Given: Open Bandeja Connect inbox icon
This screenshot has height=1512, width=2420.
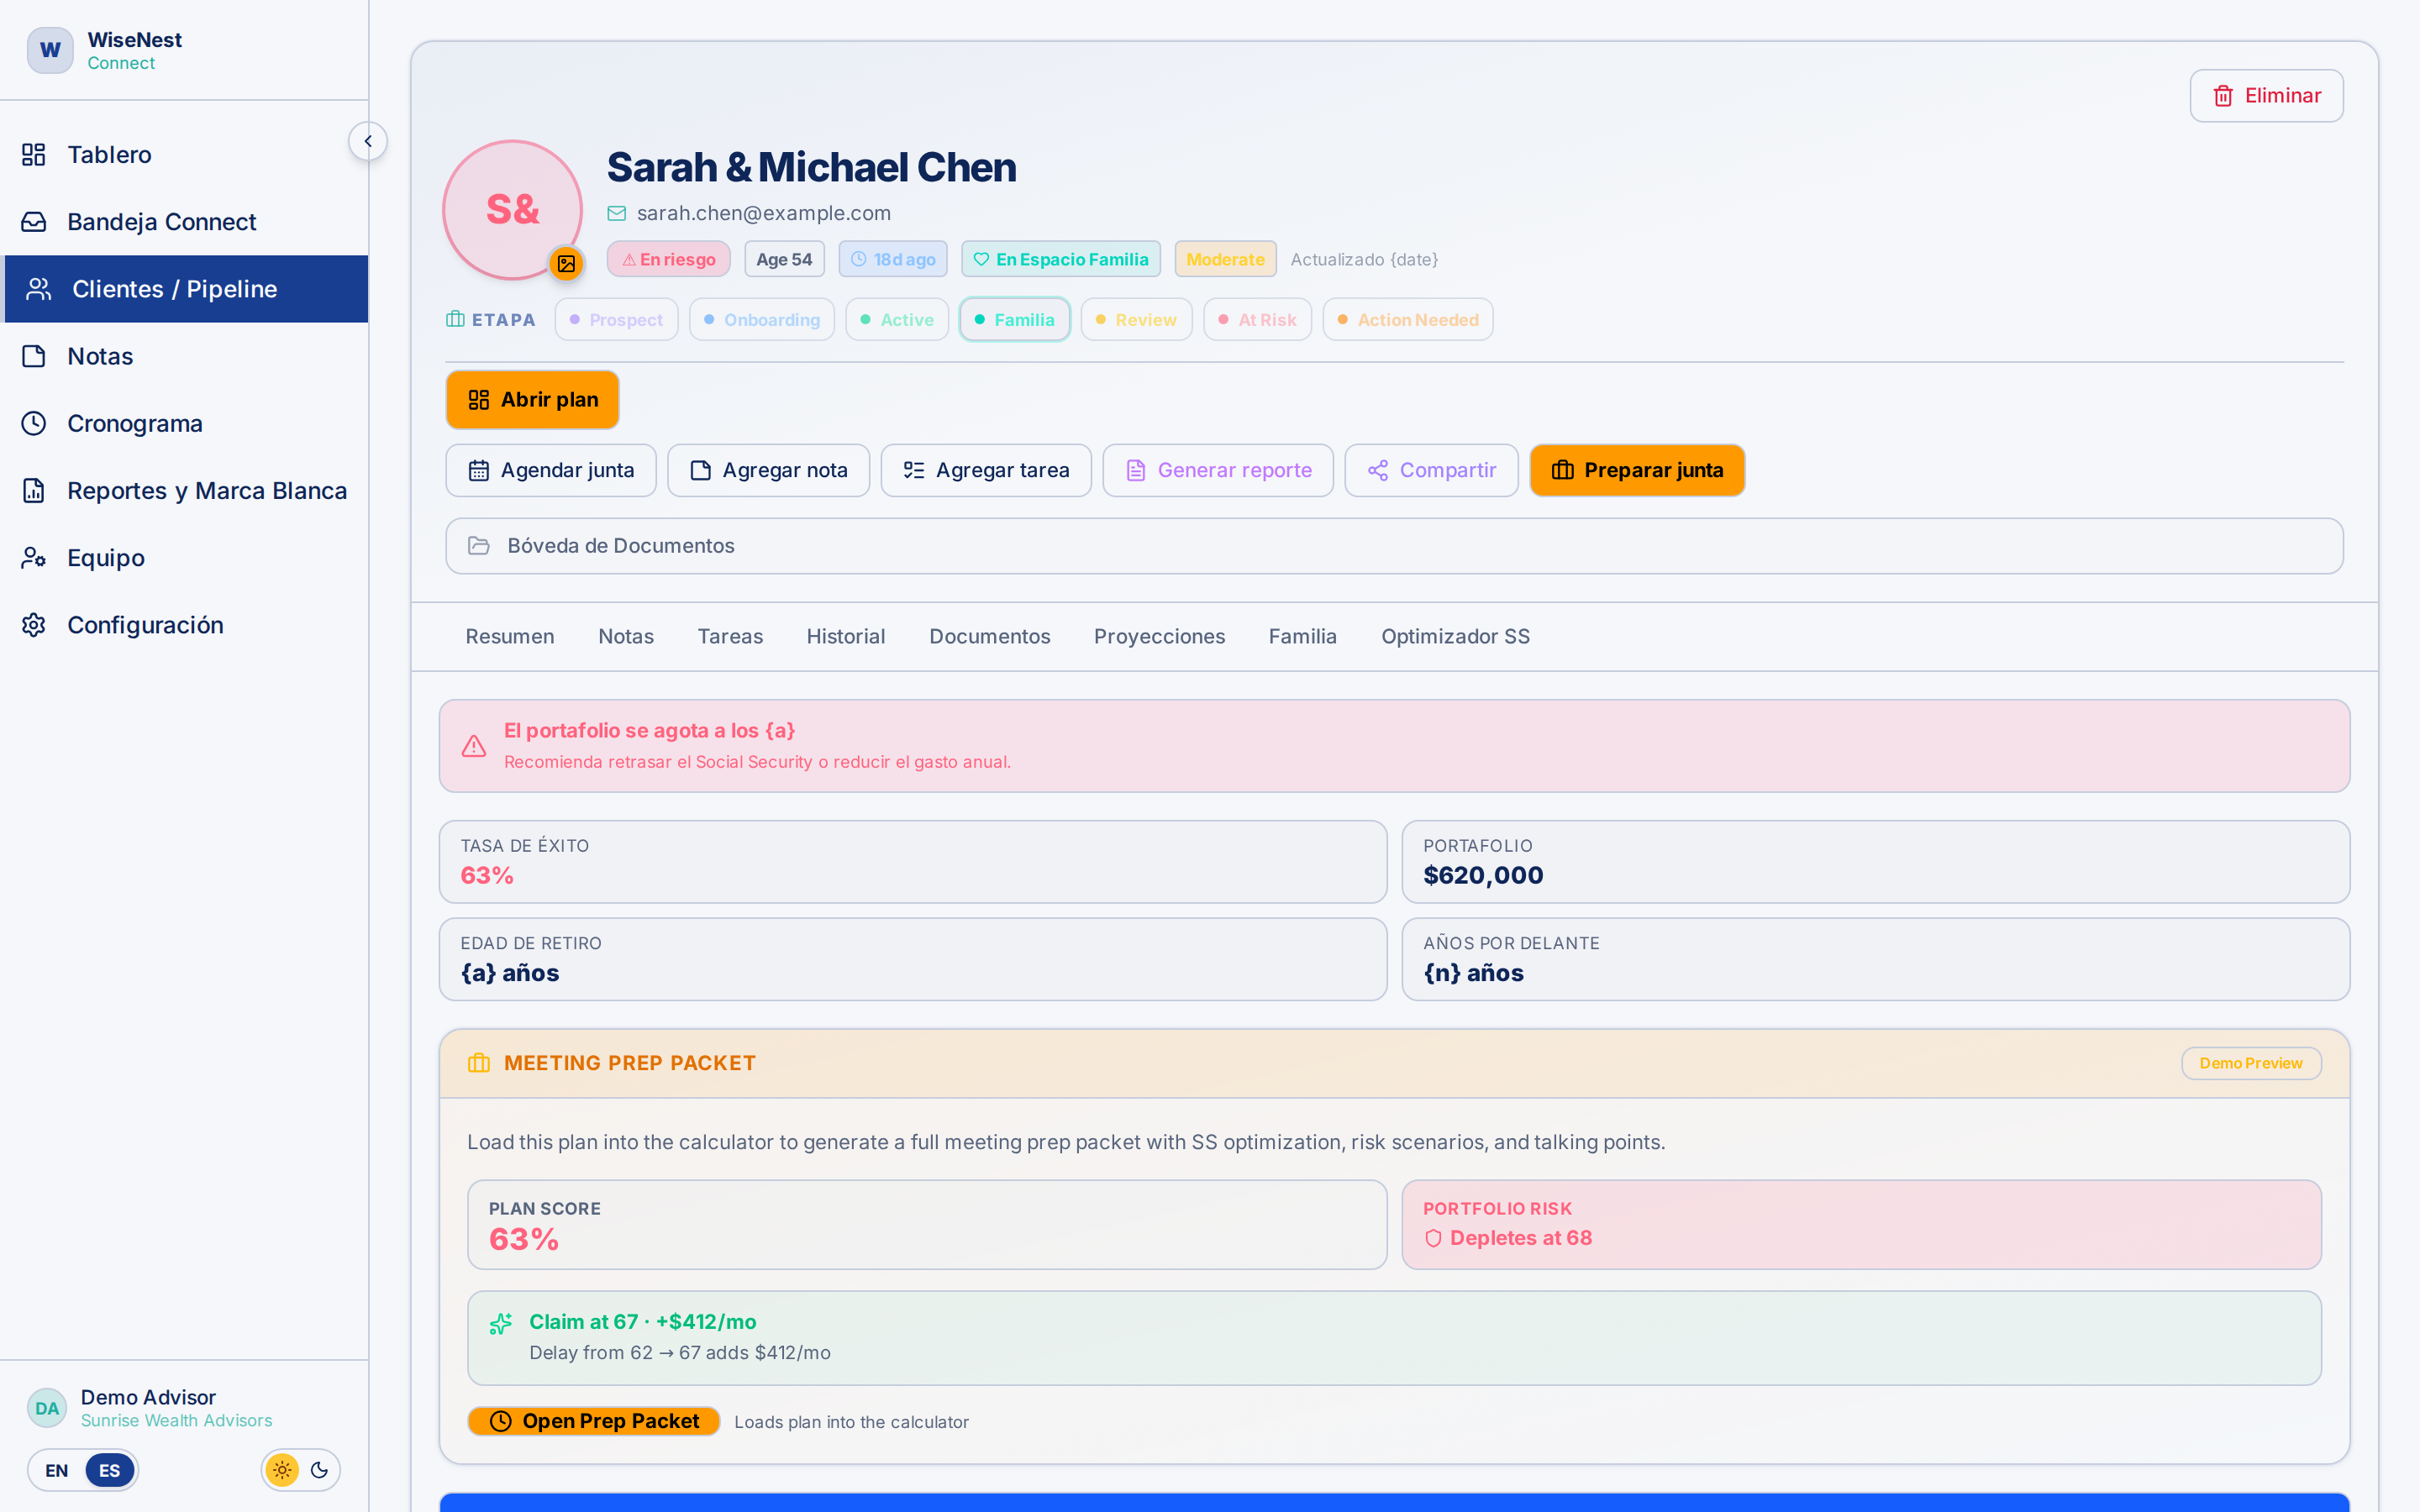Looking at the screenshot, I should (34, 221).
